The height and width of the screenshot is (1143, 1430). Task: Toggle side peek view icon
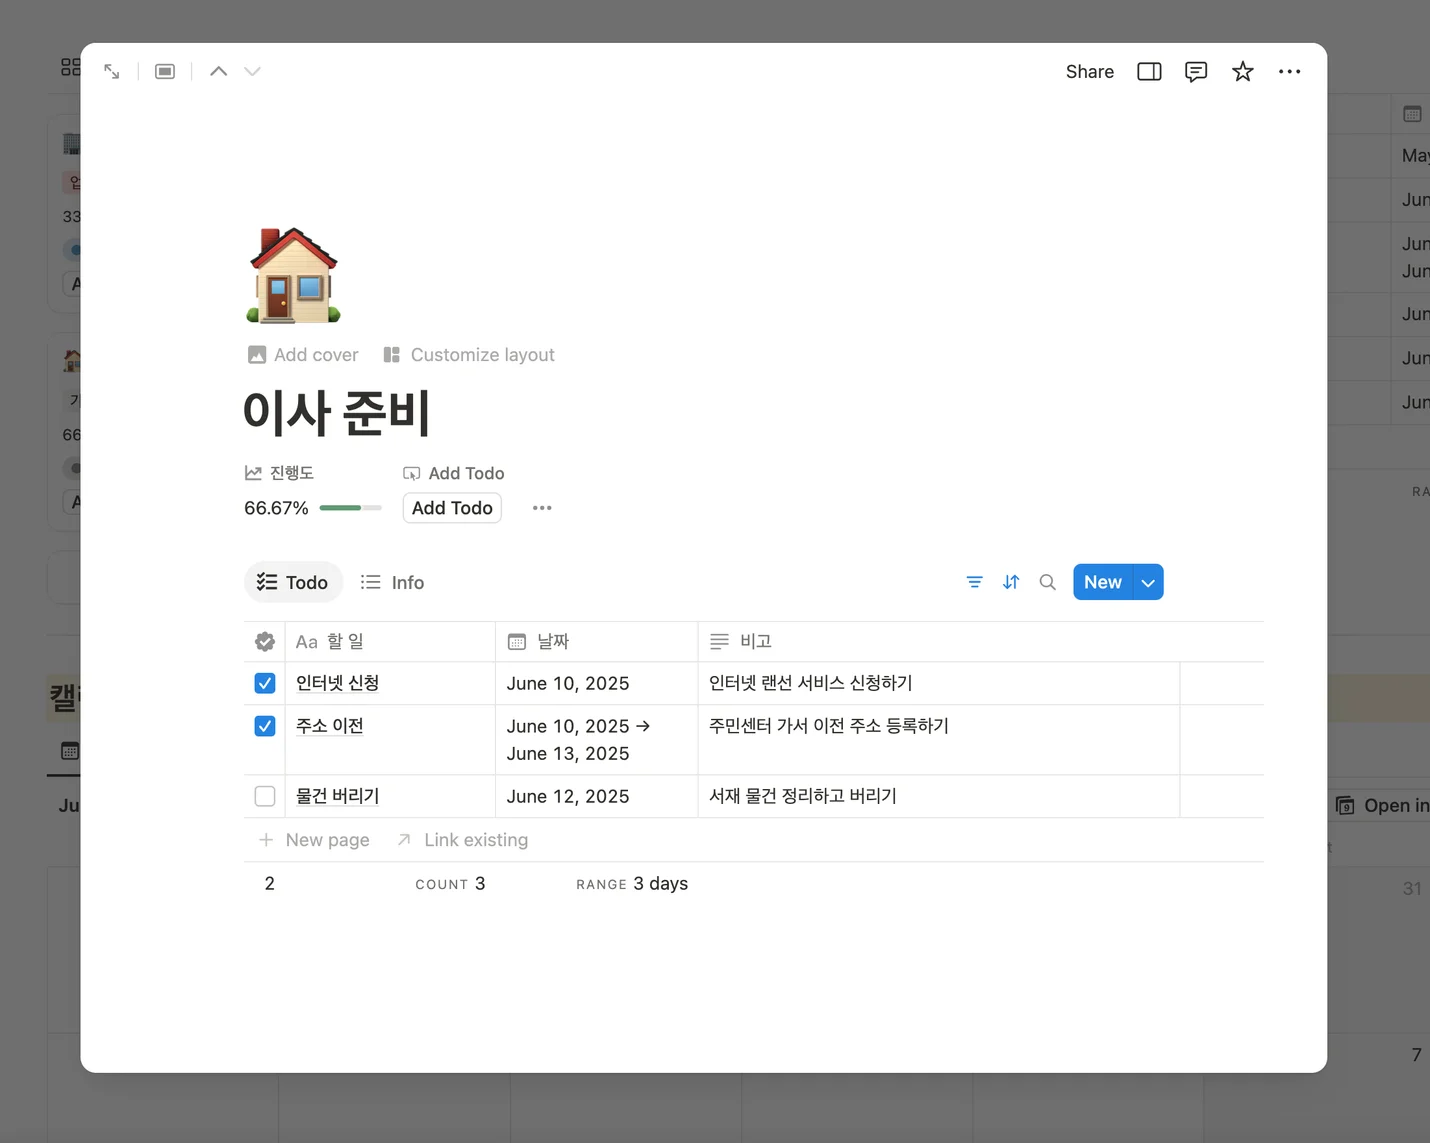[1148, 71]
